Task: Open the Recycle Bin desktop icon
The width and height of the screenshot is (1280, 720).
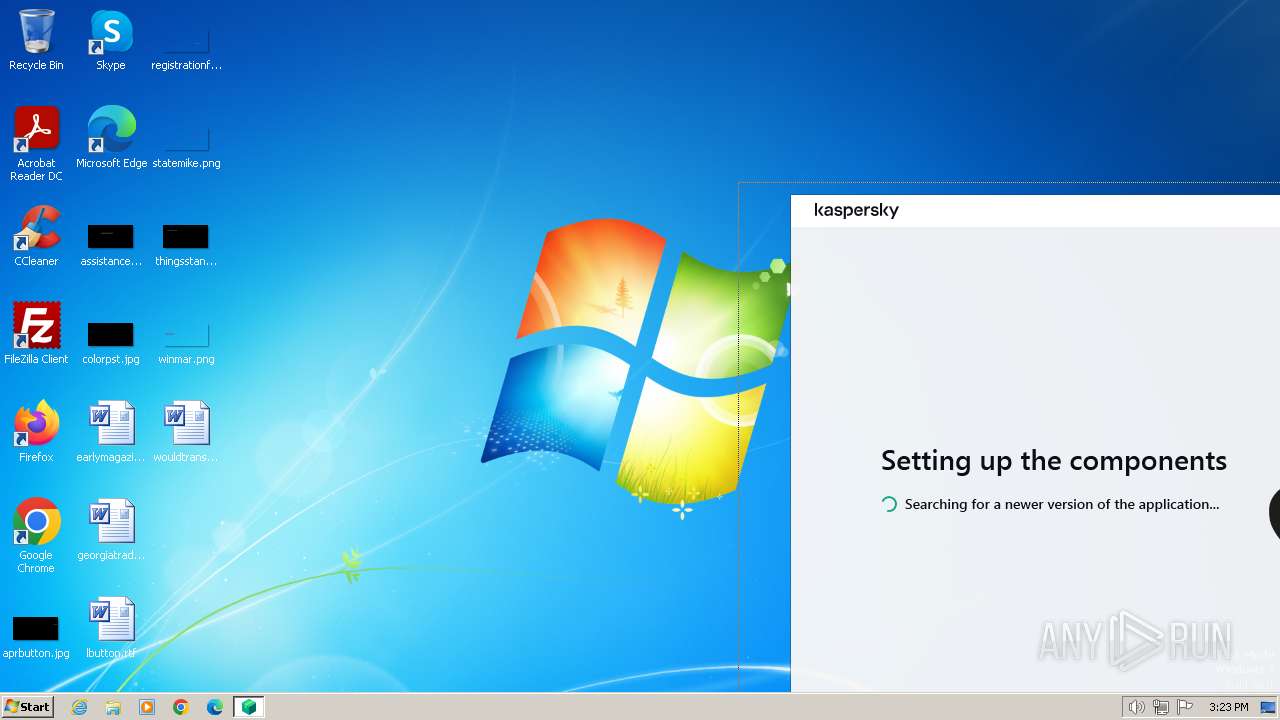Action: tap(36, 40)
